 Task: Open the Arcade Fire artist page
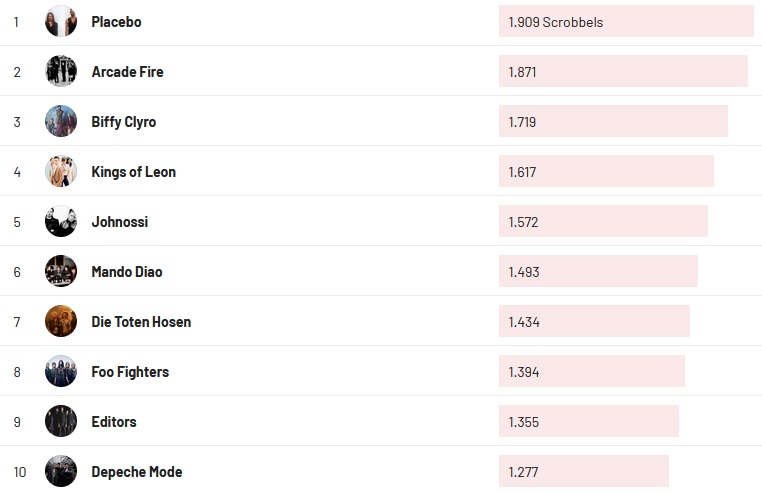[x=127, y=72]
